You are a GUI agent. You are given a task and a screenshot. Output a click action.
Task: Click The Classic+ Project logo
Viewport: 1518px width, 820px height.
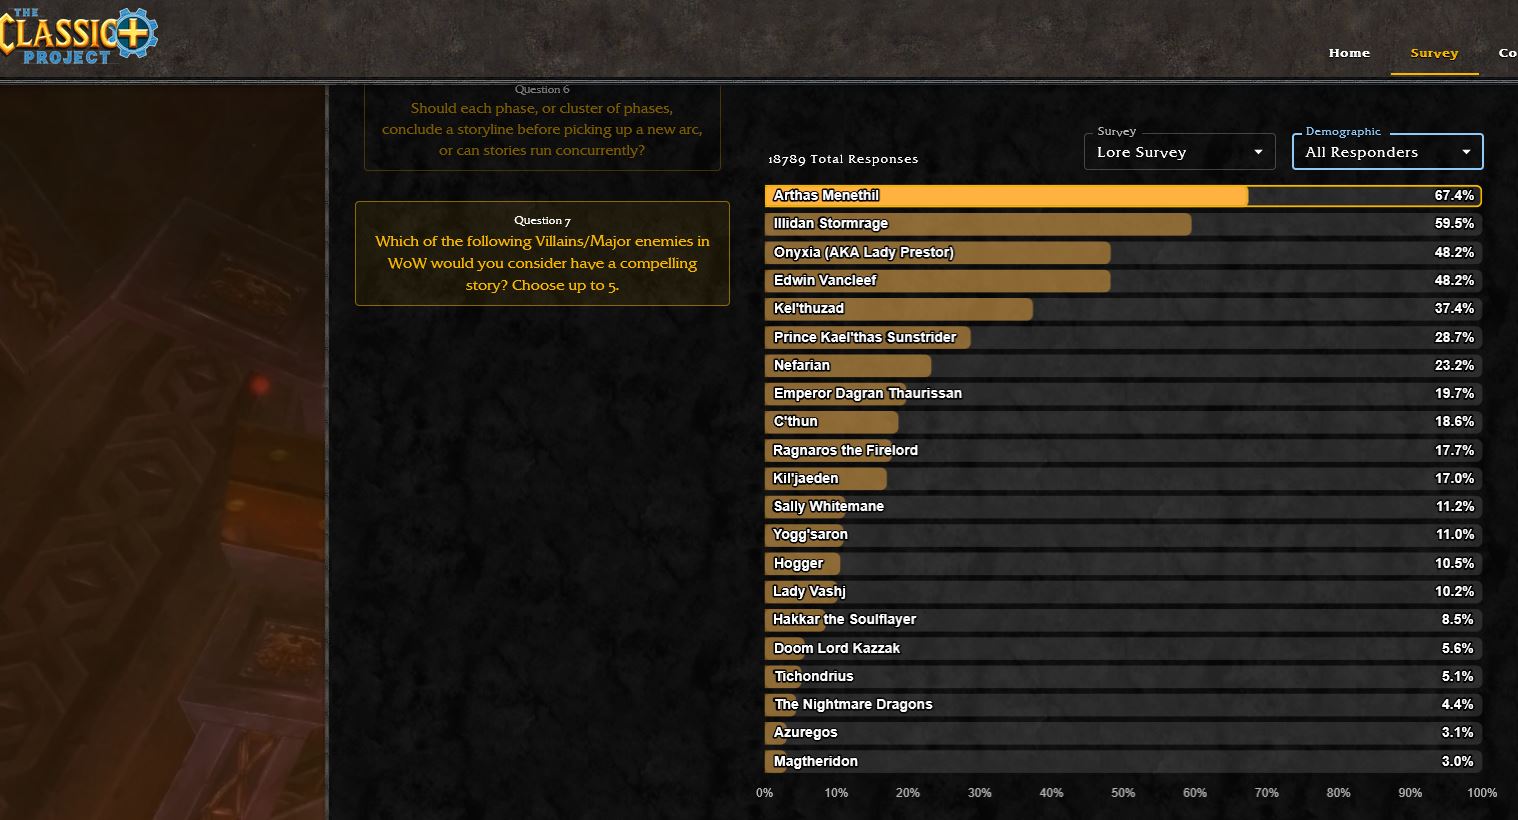78,37
